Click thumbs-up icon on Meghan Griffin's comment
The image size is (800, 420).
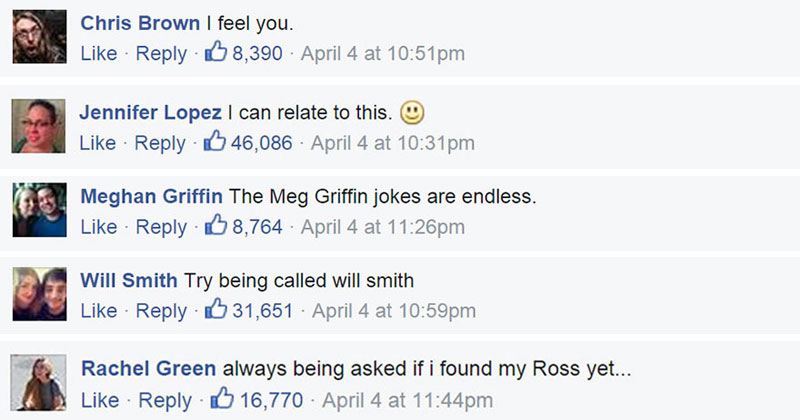tap(216, 226)
